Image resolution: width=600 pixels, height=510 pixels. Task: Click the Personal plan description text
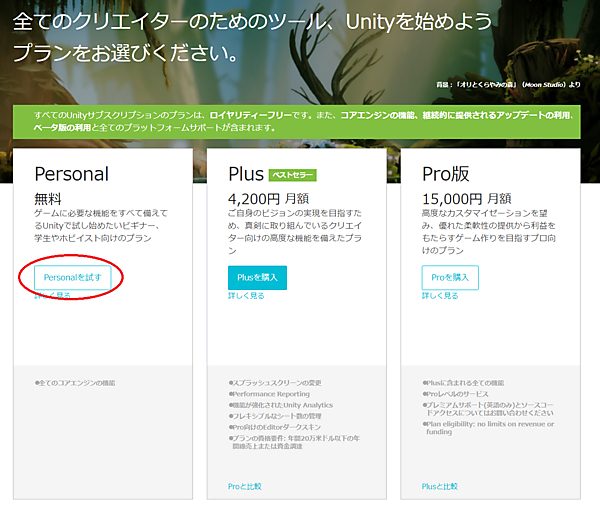tap(101, 225)
